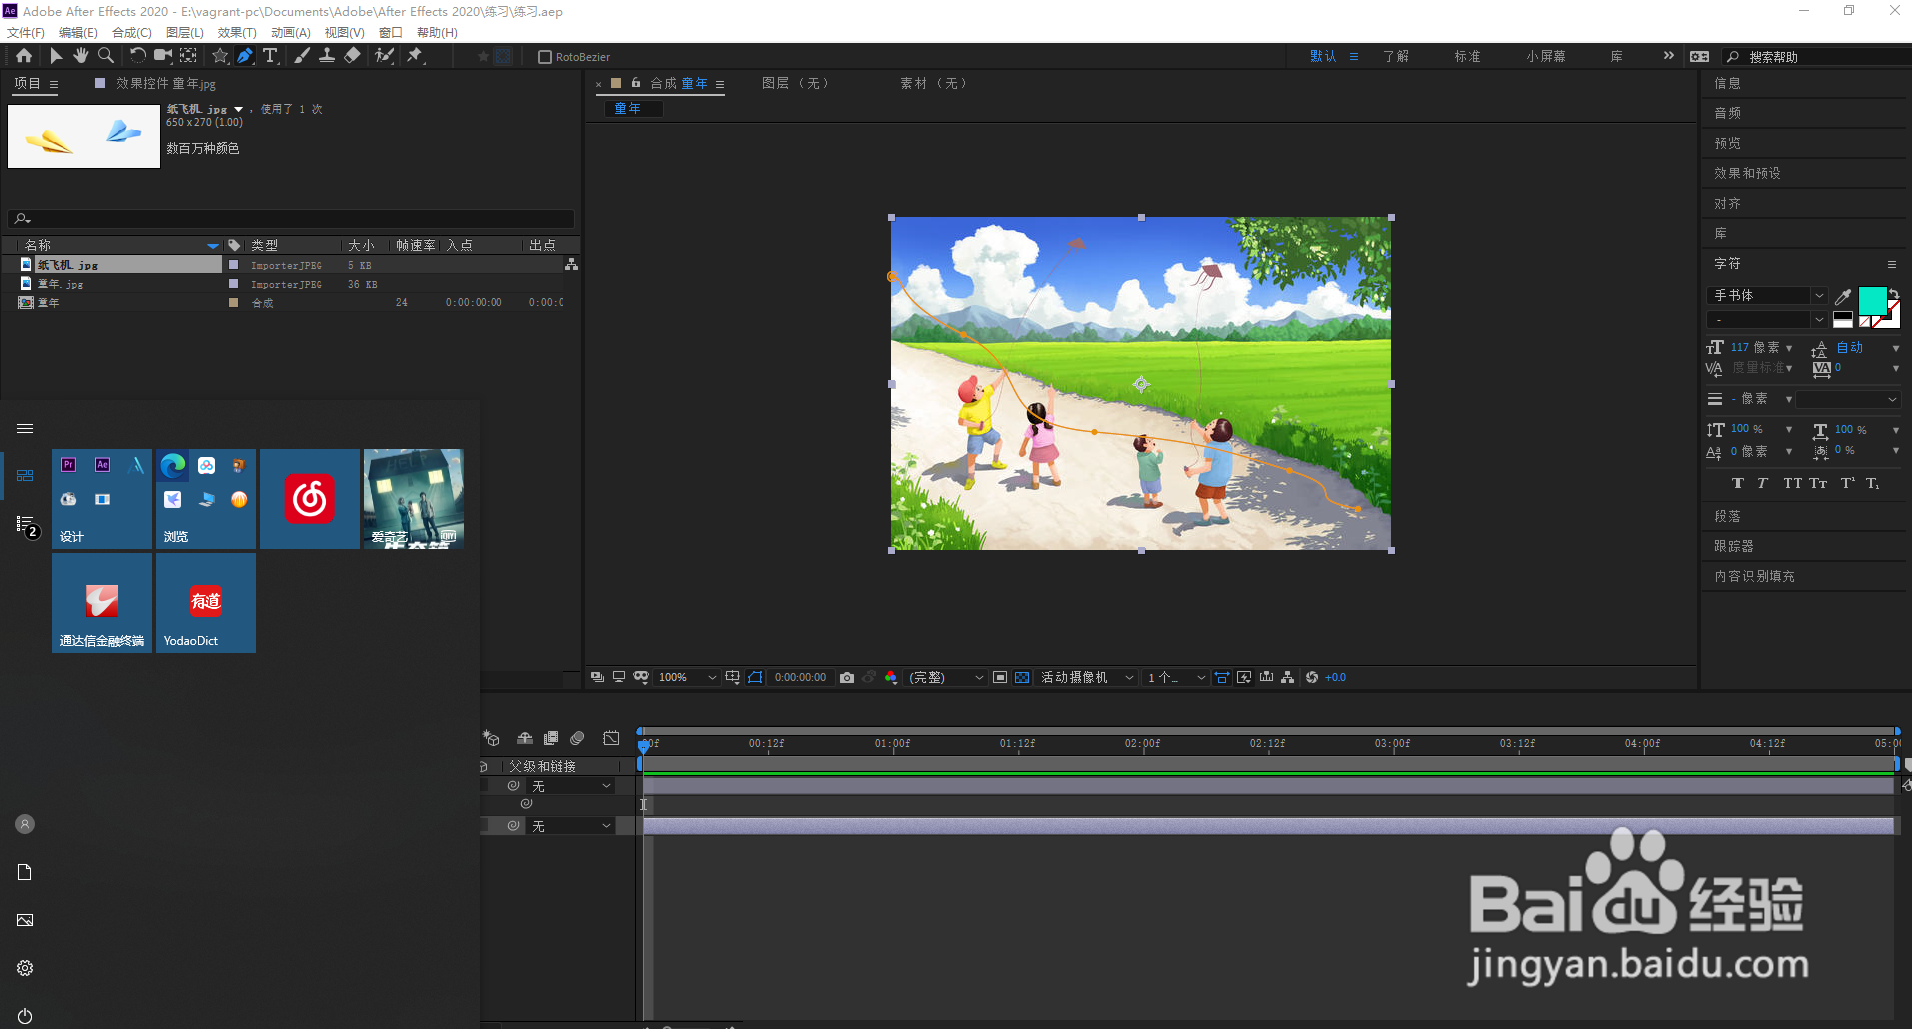
Task: Select the Rotation tool
Action: coord(138,56)
